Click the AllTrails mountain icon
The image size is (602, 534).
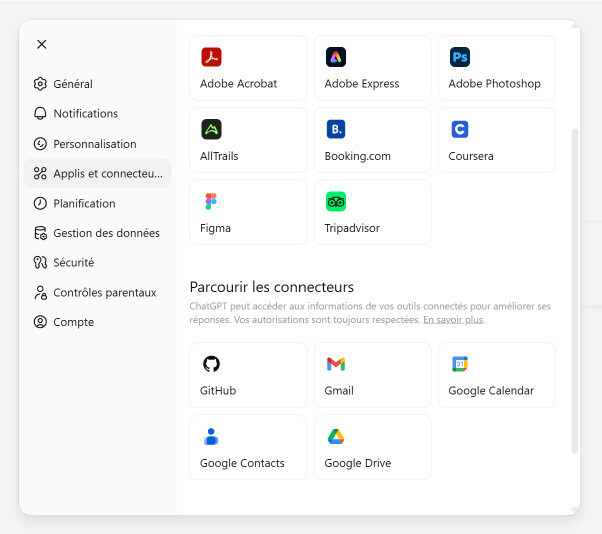(211, 129)
